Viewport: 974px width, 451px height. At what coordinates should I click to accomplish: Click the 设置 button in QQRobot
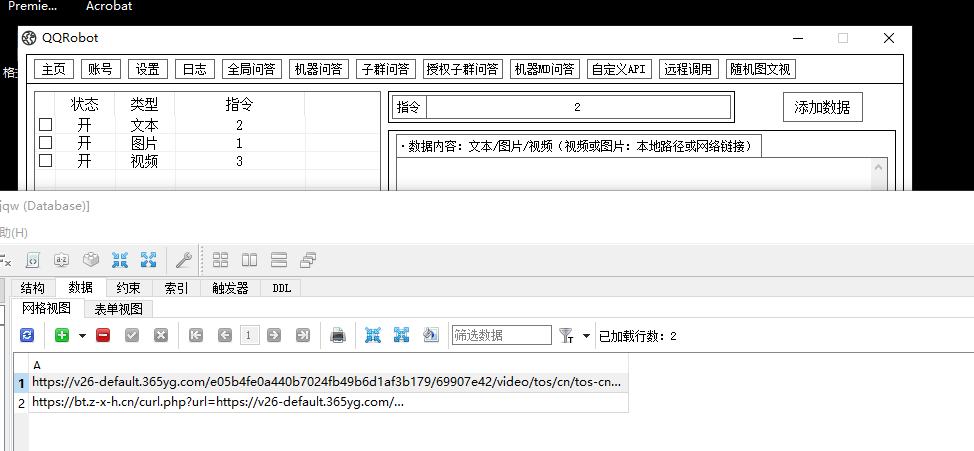pyautogui.click(x=148, y=69)
